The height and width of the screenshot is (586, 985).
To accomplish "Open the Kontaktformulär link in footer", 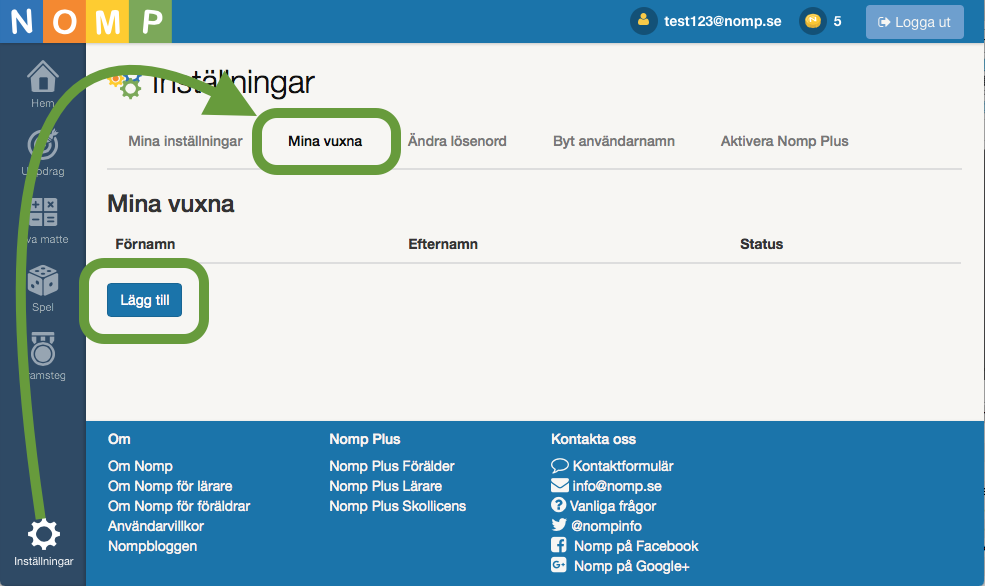I will (x=622, y=466).
